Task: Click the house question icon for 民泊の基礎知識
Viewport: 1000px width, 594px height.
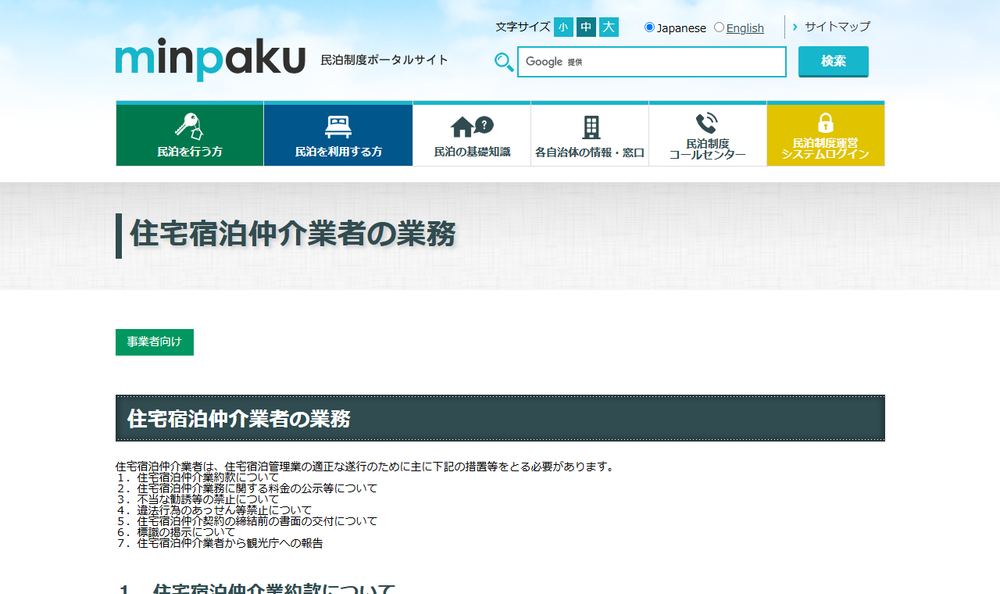Action: click(x=472, y=126)
